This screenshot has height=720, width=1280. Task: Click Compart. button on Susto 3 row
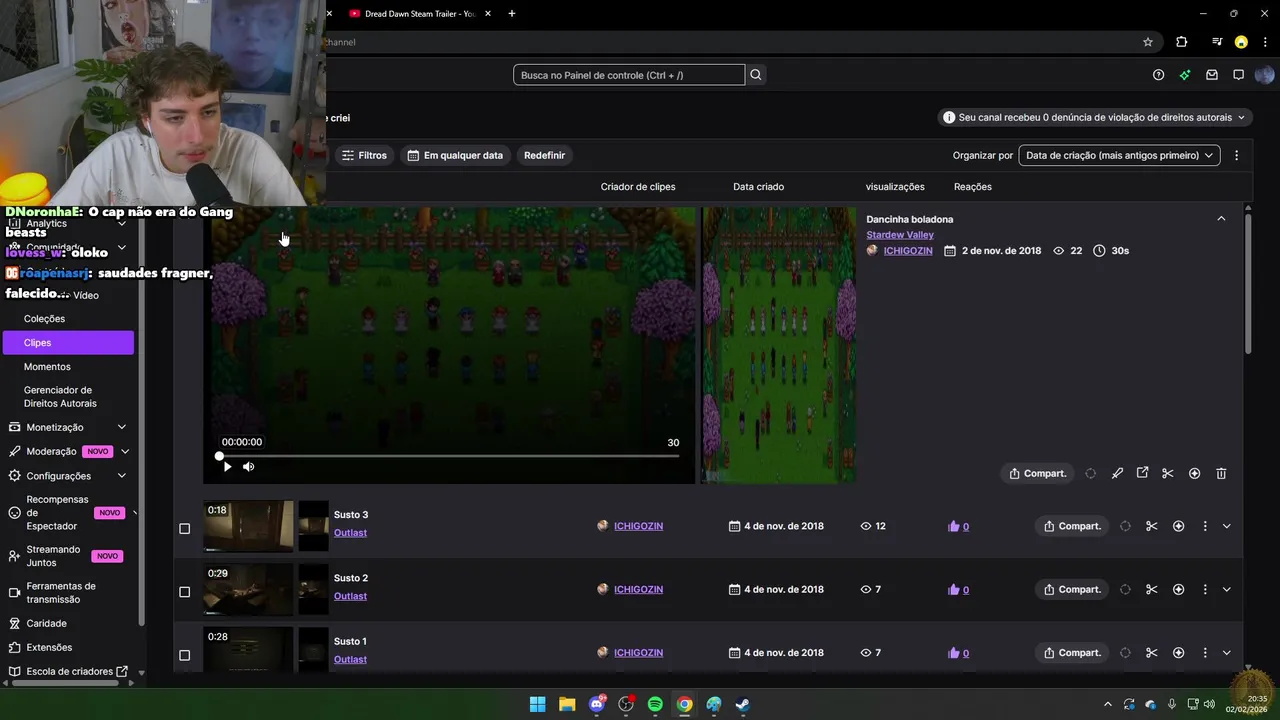coord(1072,526)
